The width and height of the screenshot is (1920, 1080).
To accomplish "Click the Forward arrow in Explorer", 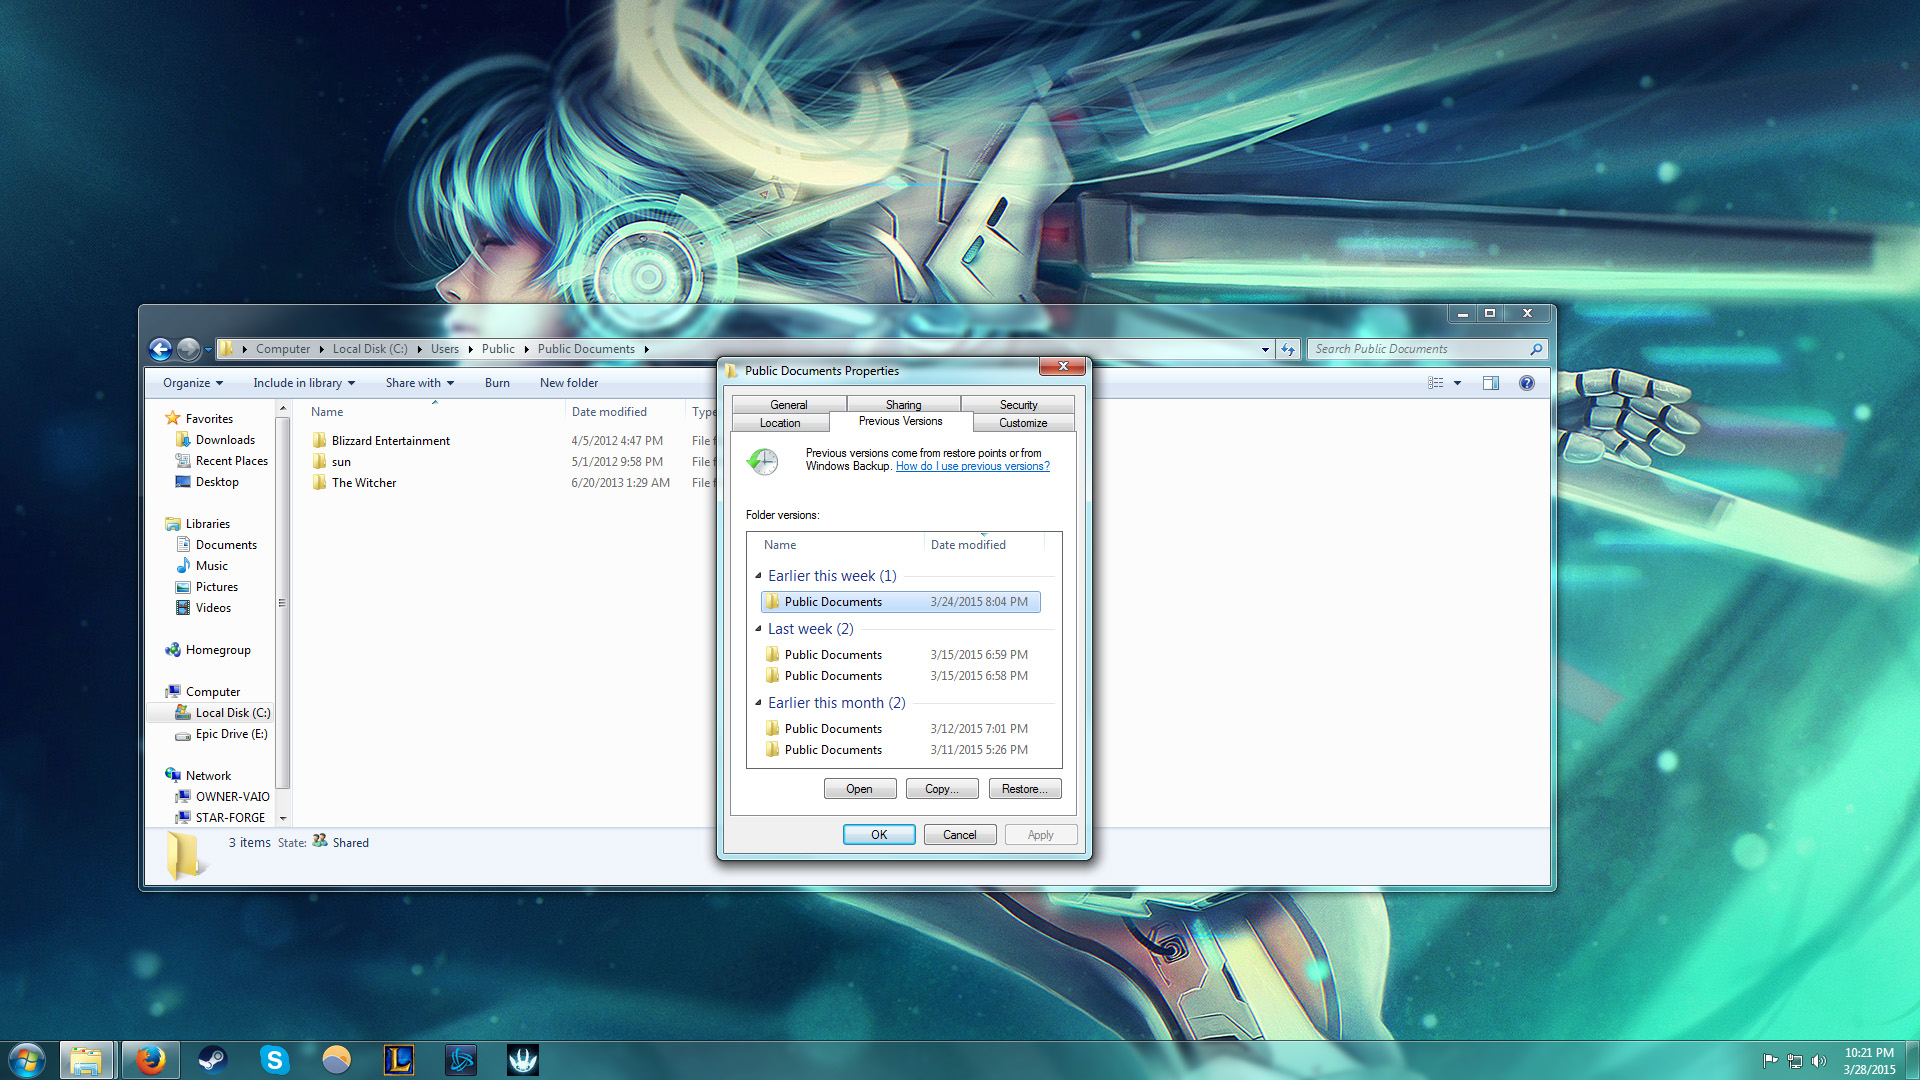I will 188,349.
